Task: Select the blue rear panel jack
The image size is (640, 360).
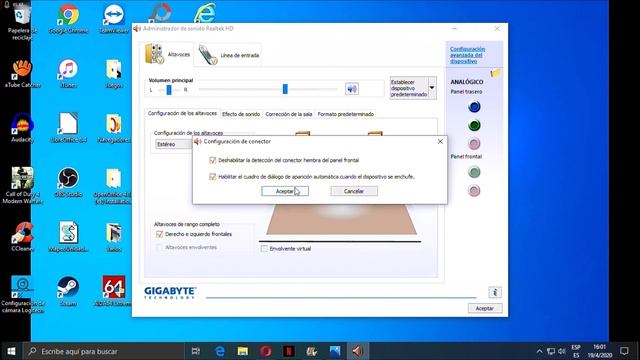Action: 474,107
